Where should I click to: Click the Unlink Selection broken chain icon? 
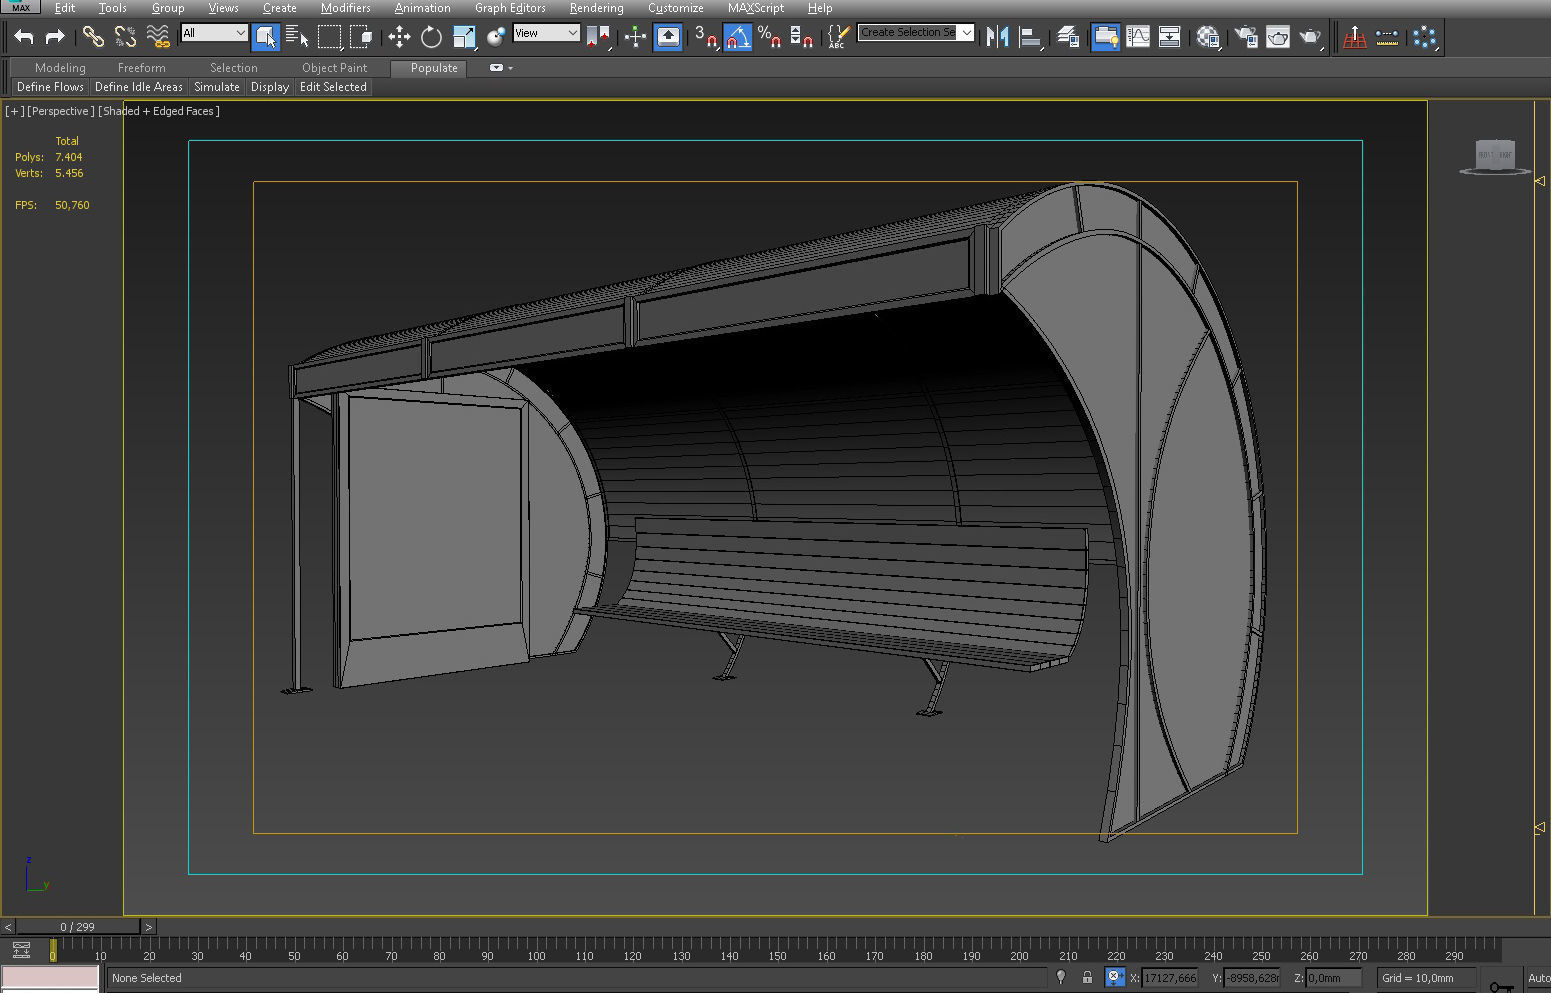coord(125,37)
